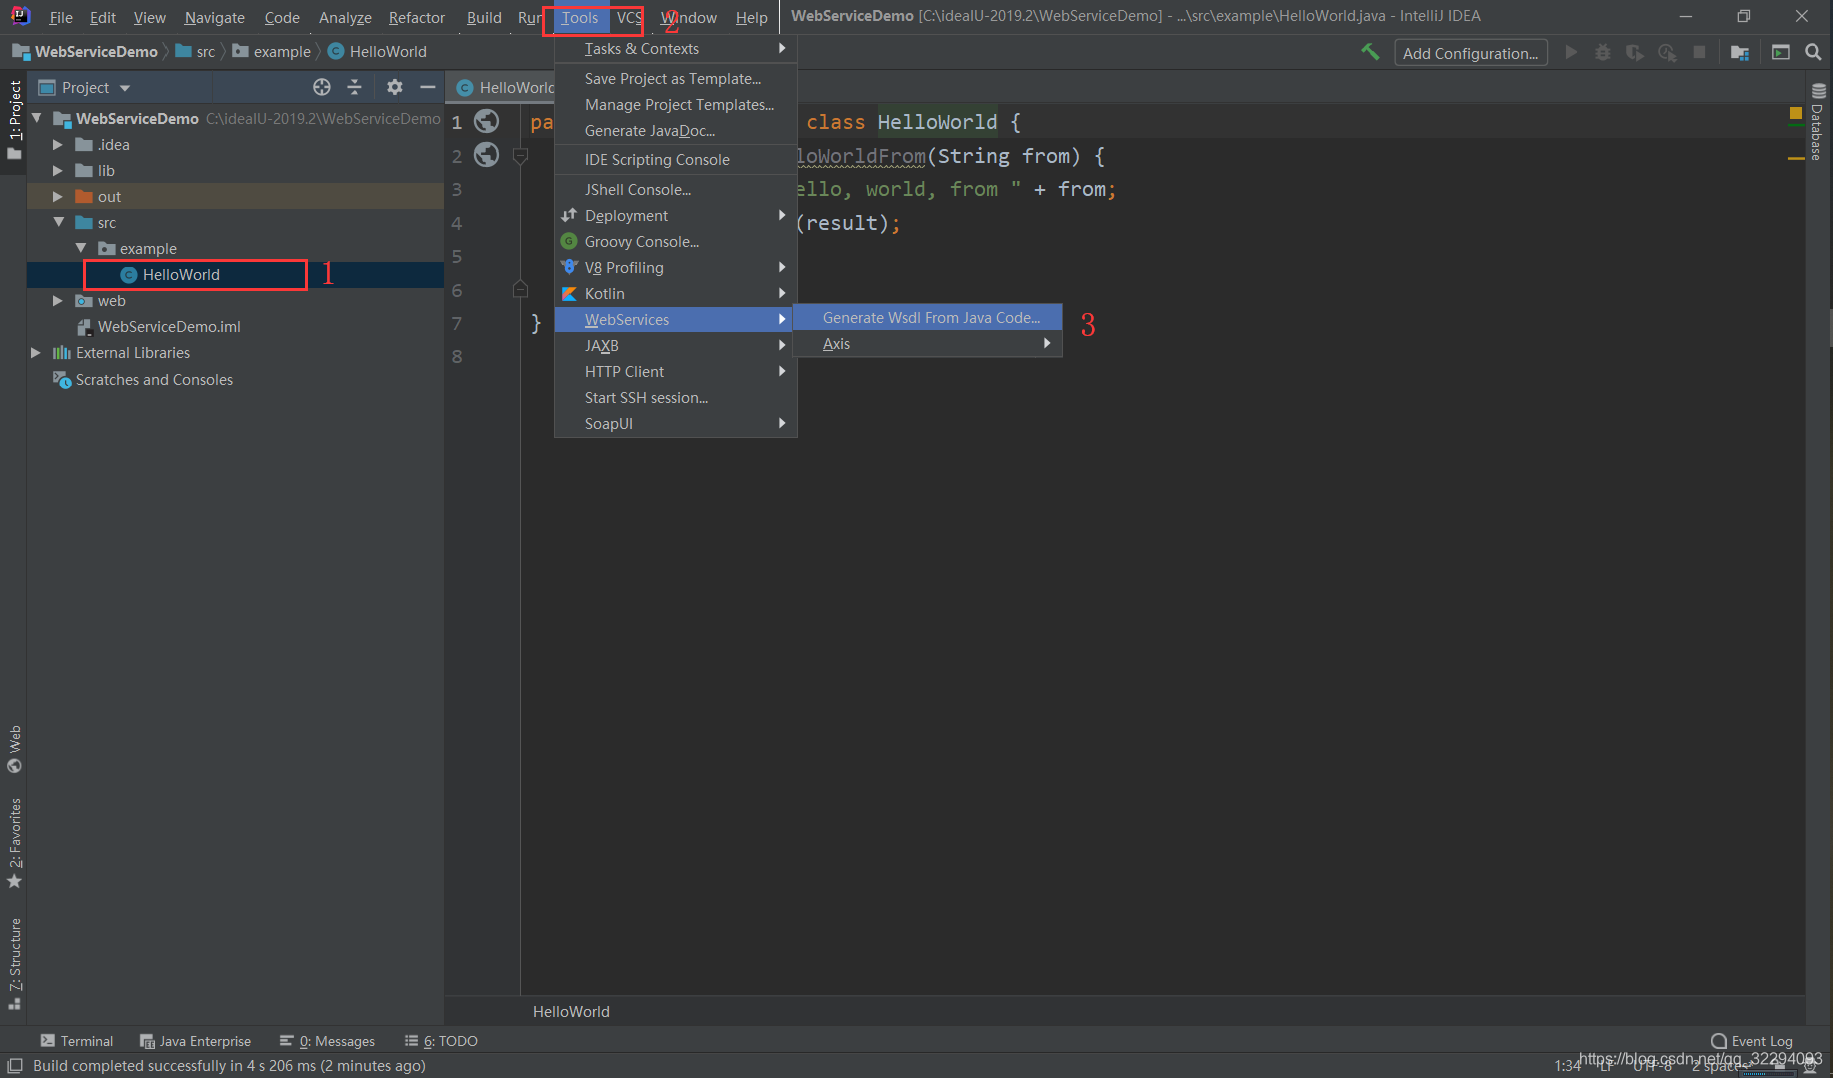Choose the SoapUI menu entry
The width and height of the screenshot is (1833, 1078).
point(675,423)
